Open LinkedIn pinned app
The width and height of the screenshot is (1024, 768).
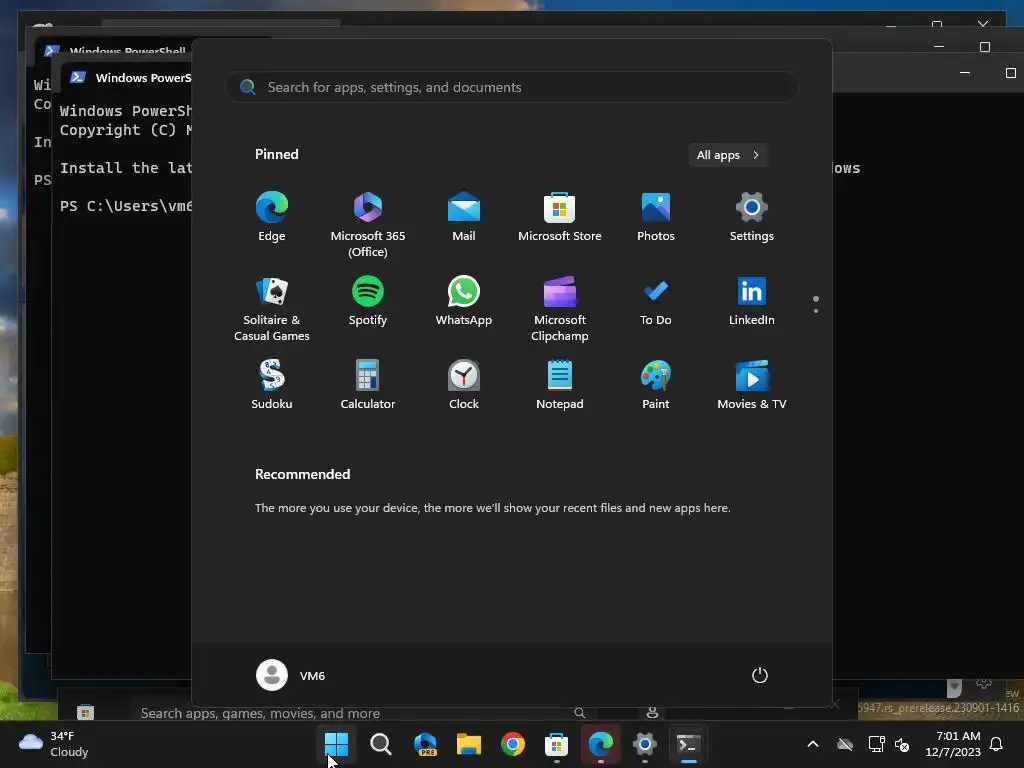pyautogui.click(x=752, y=302)
